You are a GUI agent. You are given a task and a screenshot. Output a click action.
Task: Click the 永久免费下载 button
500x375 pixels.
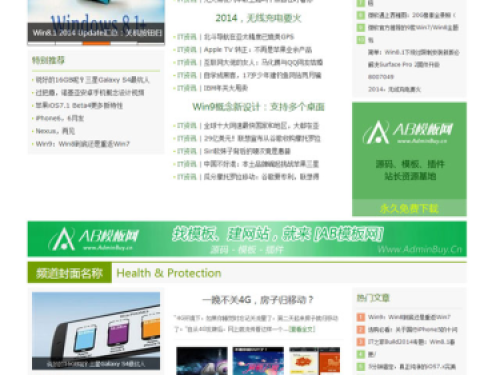coord(409,208)
